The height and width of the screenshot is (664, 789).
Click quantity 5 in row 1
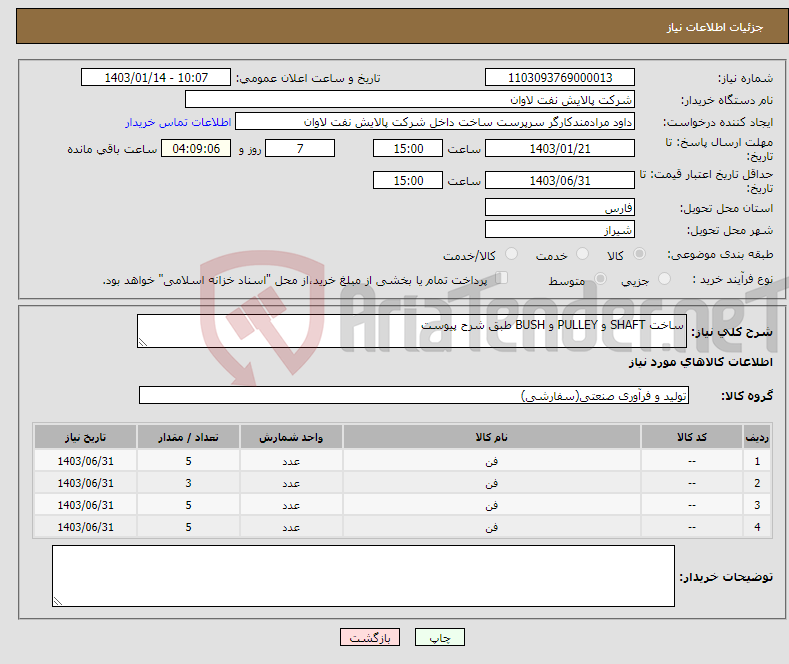pos(188,461)
